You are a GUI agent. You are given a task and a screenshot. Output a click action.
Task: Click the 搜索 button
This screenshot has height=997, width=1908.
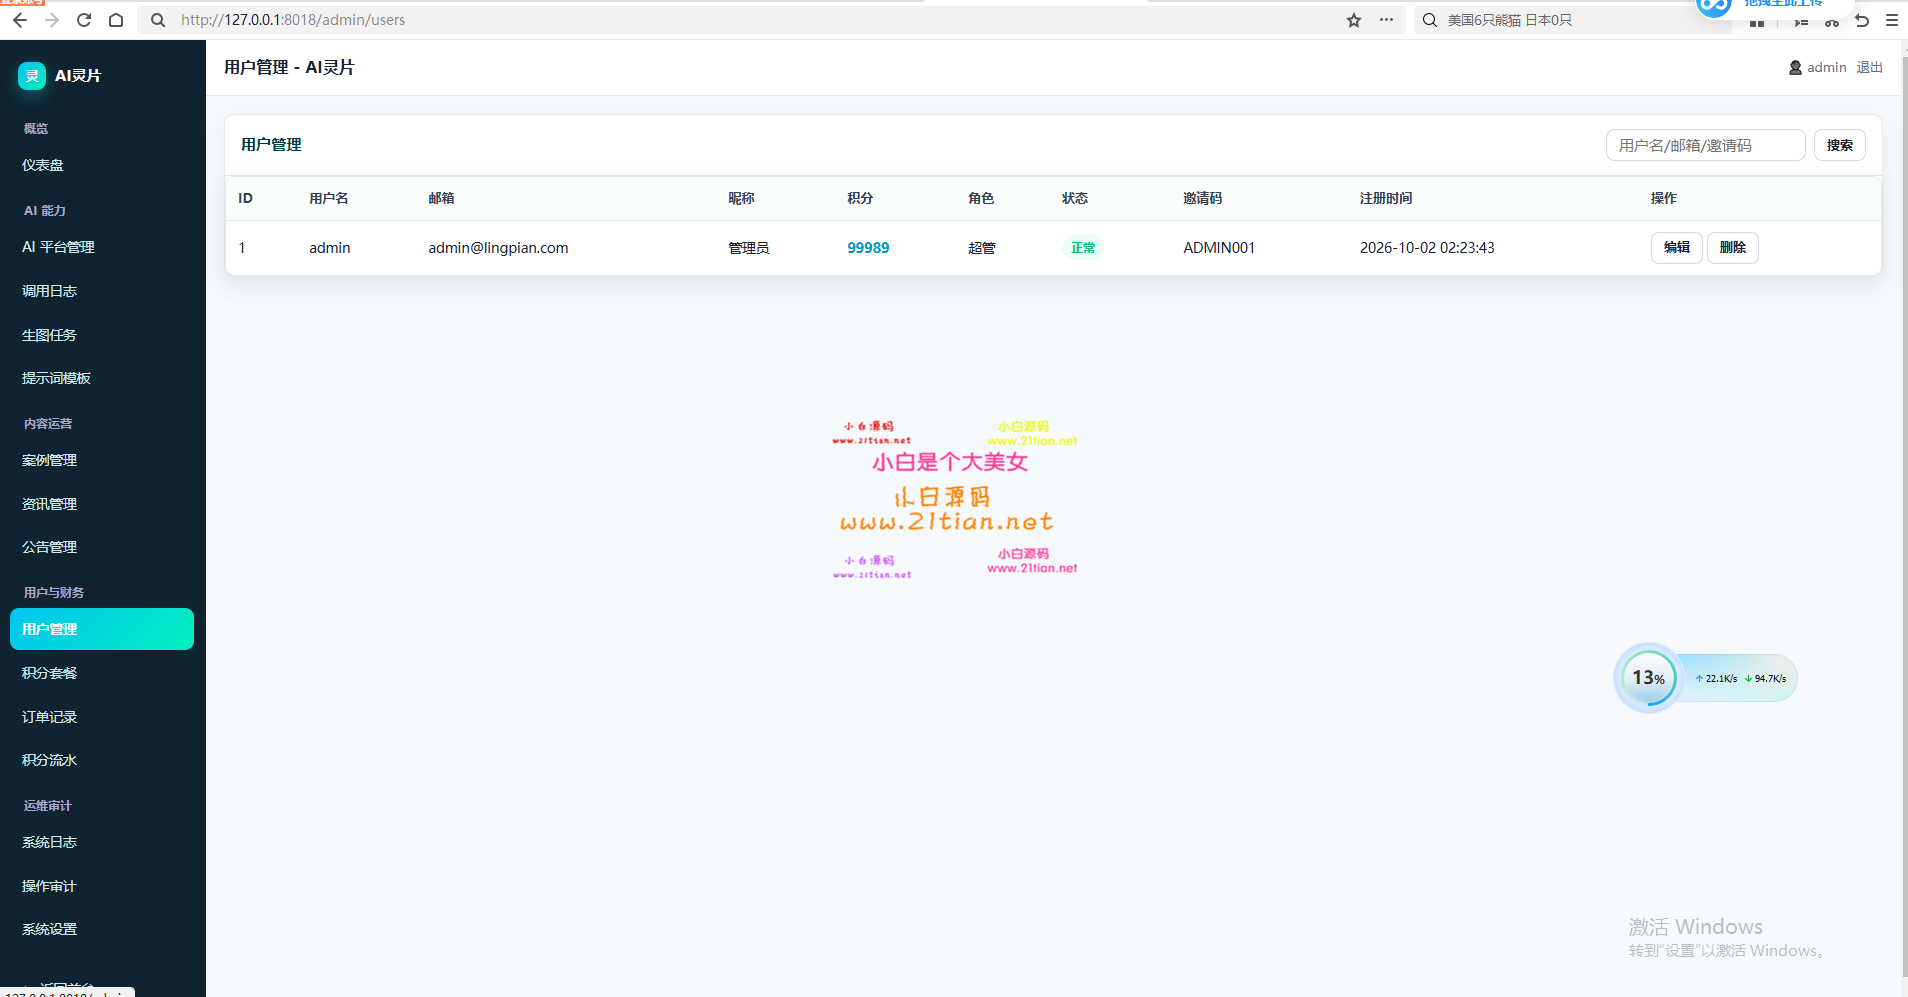click(1840, 146)
